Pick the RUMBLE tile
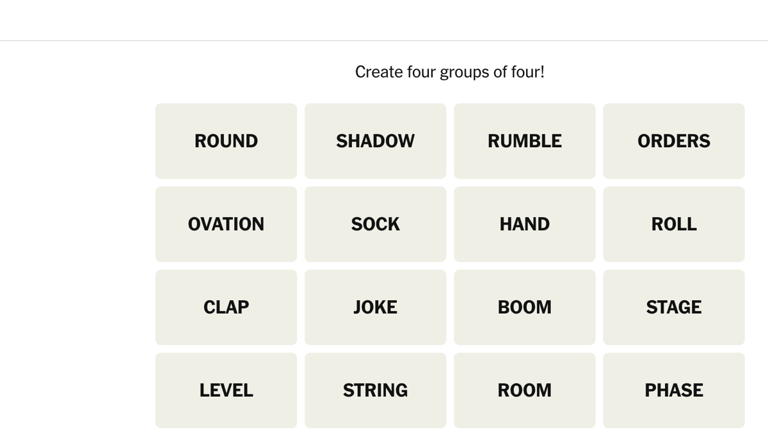This screenshot has width=768, height=432. (x=524, y=141)
